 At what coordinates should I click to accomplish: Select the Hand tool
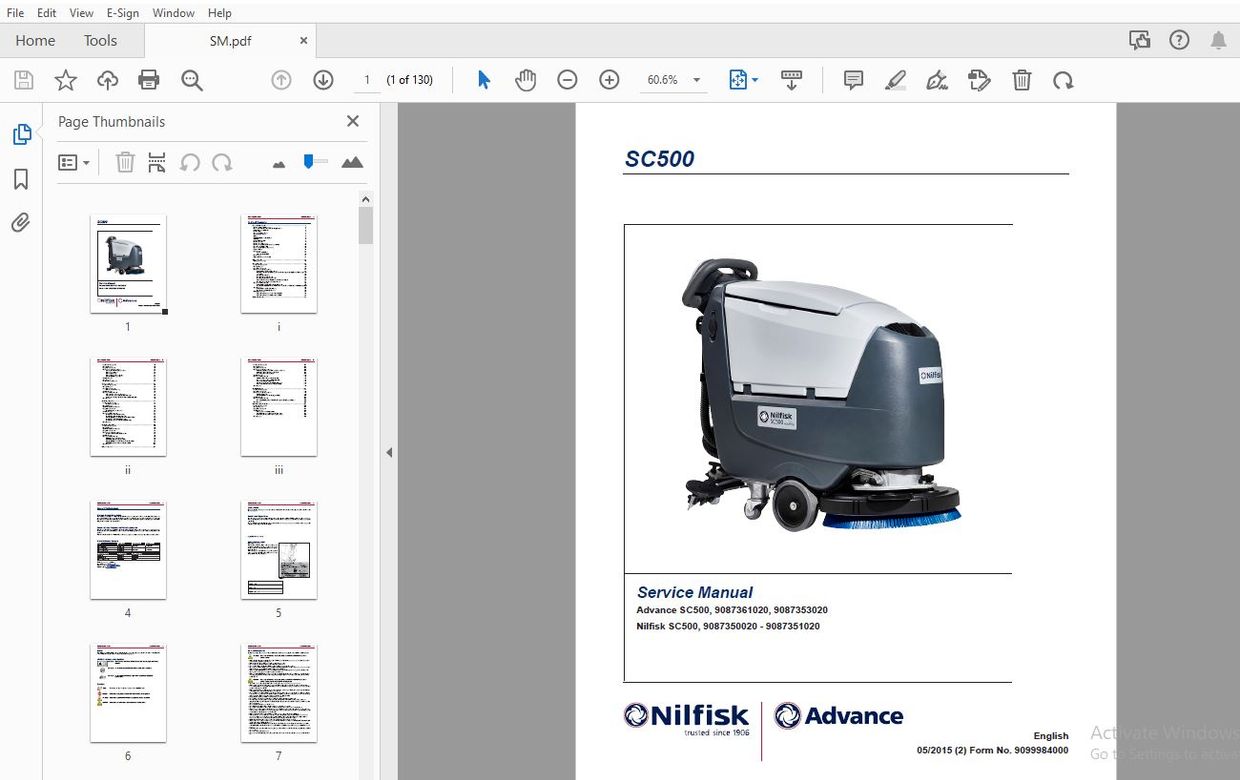click(523, 79)
